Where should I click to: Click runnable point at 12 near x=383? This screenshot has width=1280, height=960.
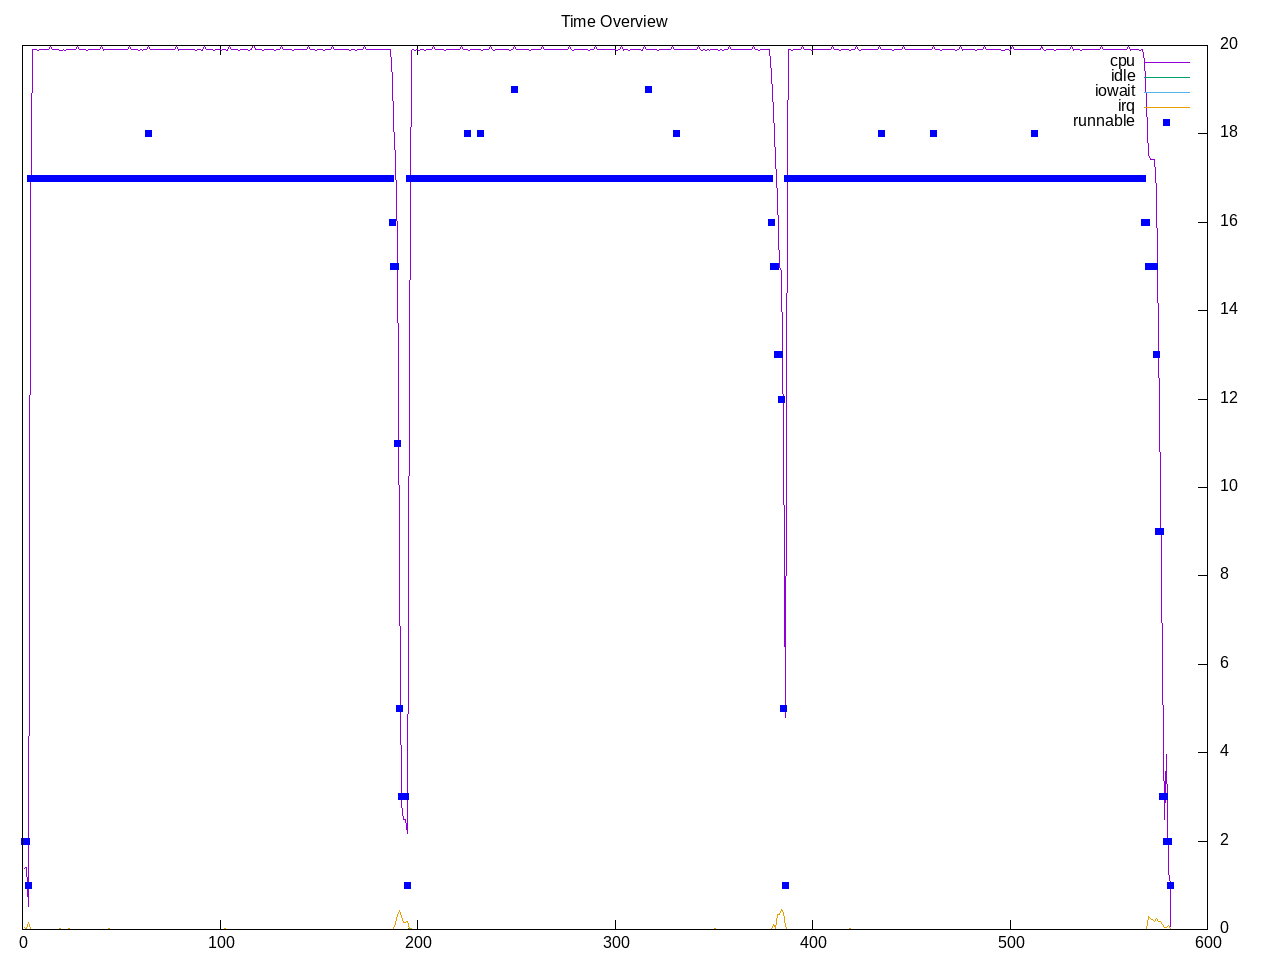(781, 399)
